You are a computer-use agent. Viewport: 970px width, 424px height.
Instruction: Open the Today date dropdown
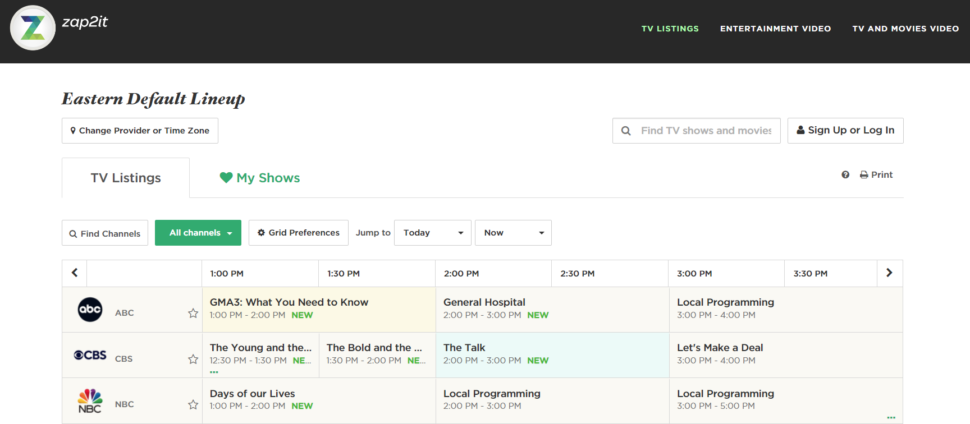pyautogui.click(x=432, y=233)
